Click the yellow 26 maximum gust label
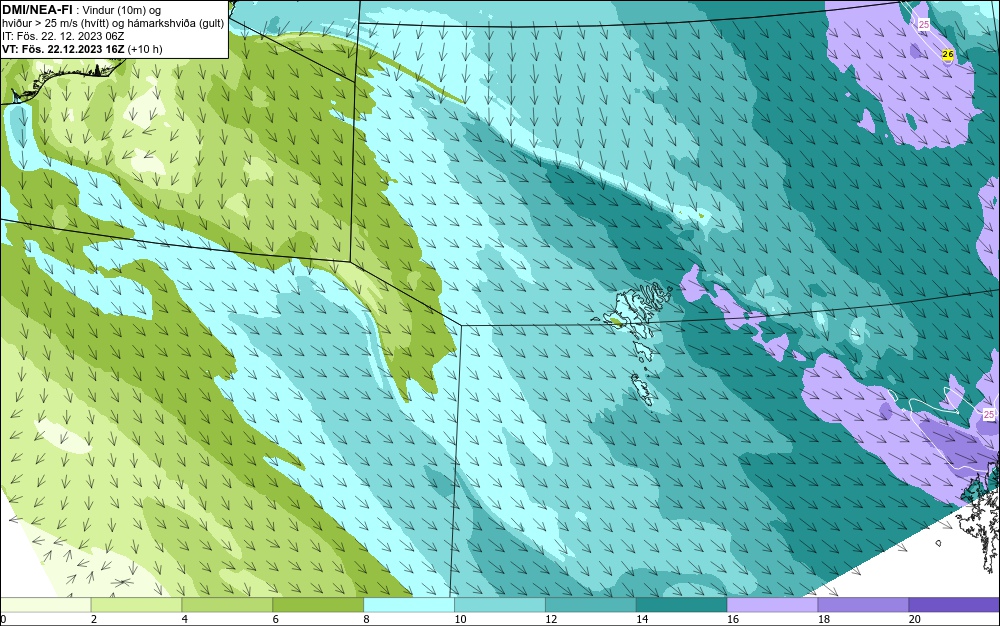The height and width of the screenshot is (626, 1000). 948,54
